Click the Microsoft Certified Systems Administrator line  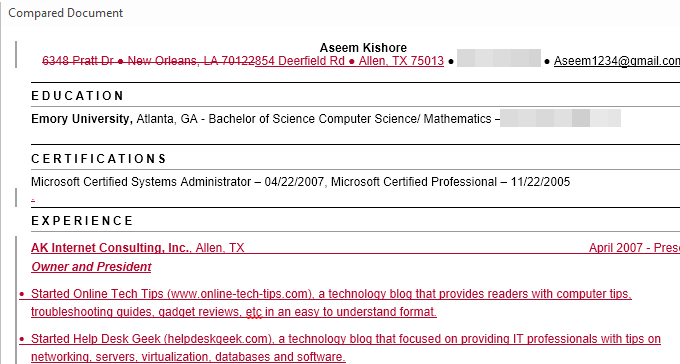(x=301, y=182)
